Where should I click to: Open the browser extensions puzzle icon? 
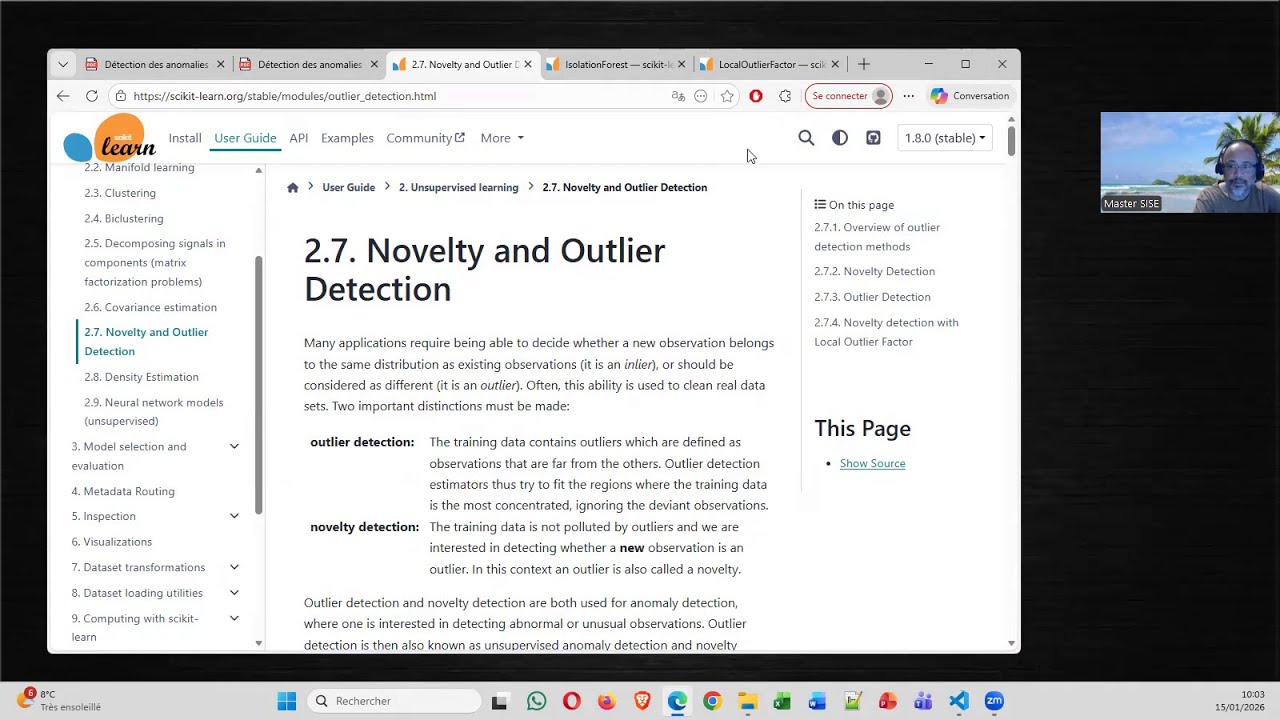(x=785, y=96)
